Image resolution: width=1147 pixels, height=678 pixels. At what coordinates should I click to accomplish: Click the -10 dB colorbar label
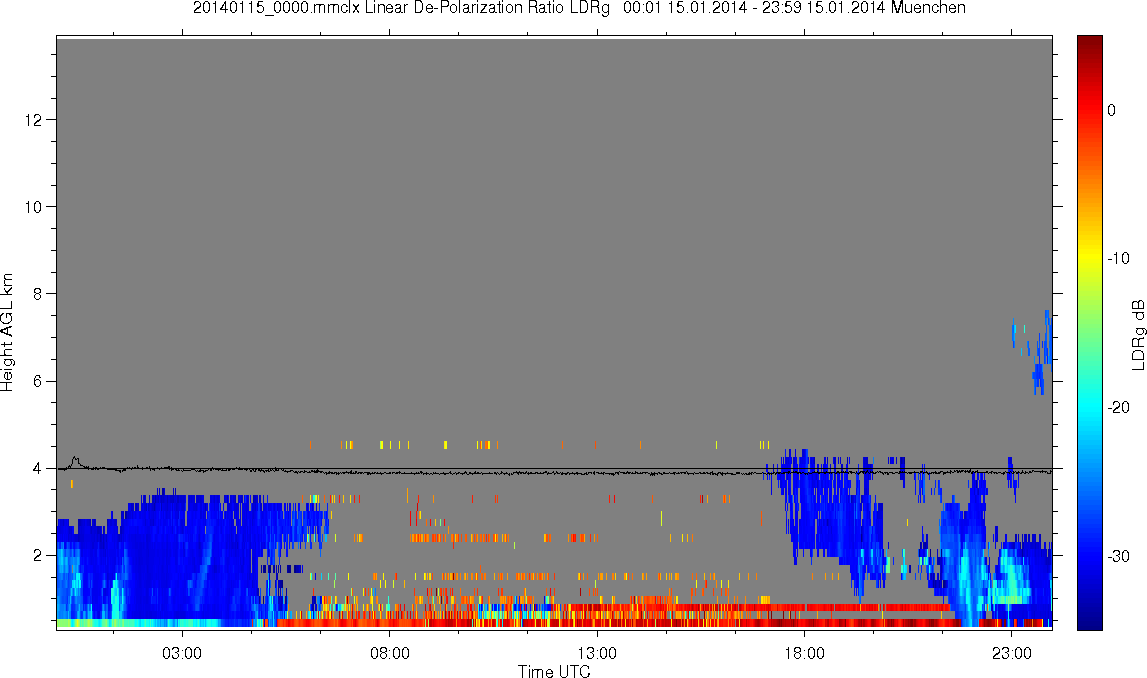click(1118, 258)
